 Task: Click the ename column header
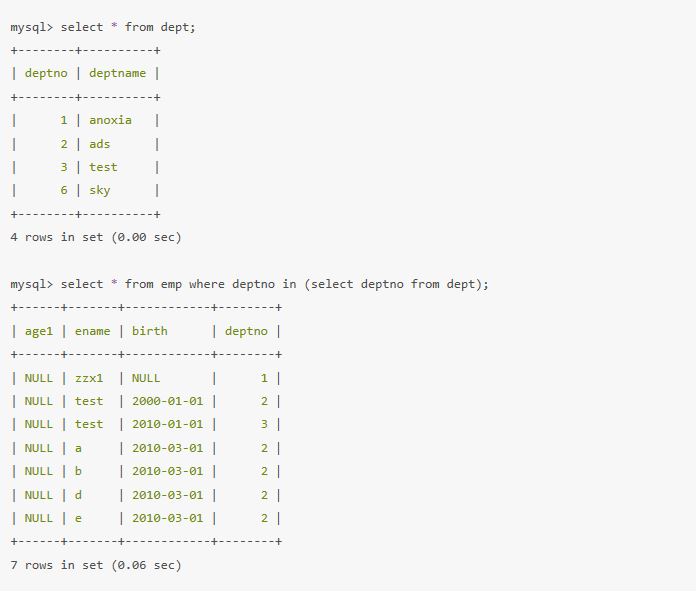coord(92,330)
